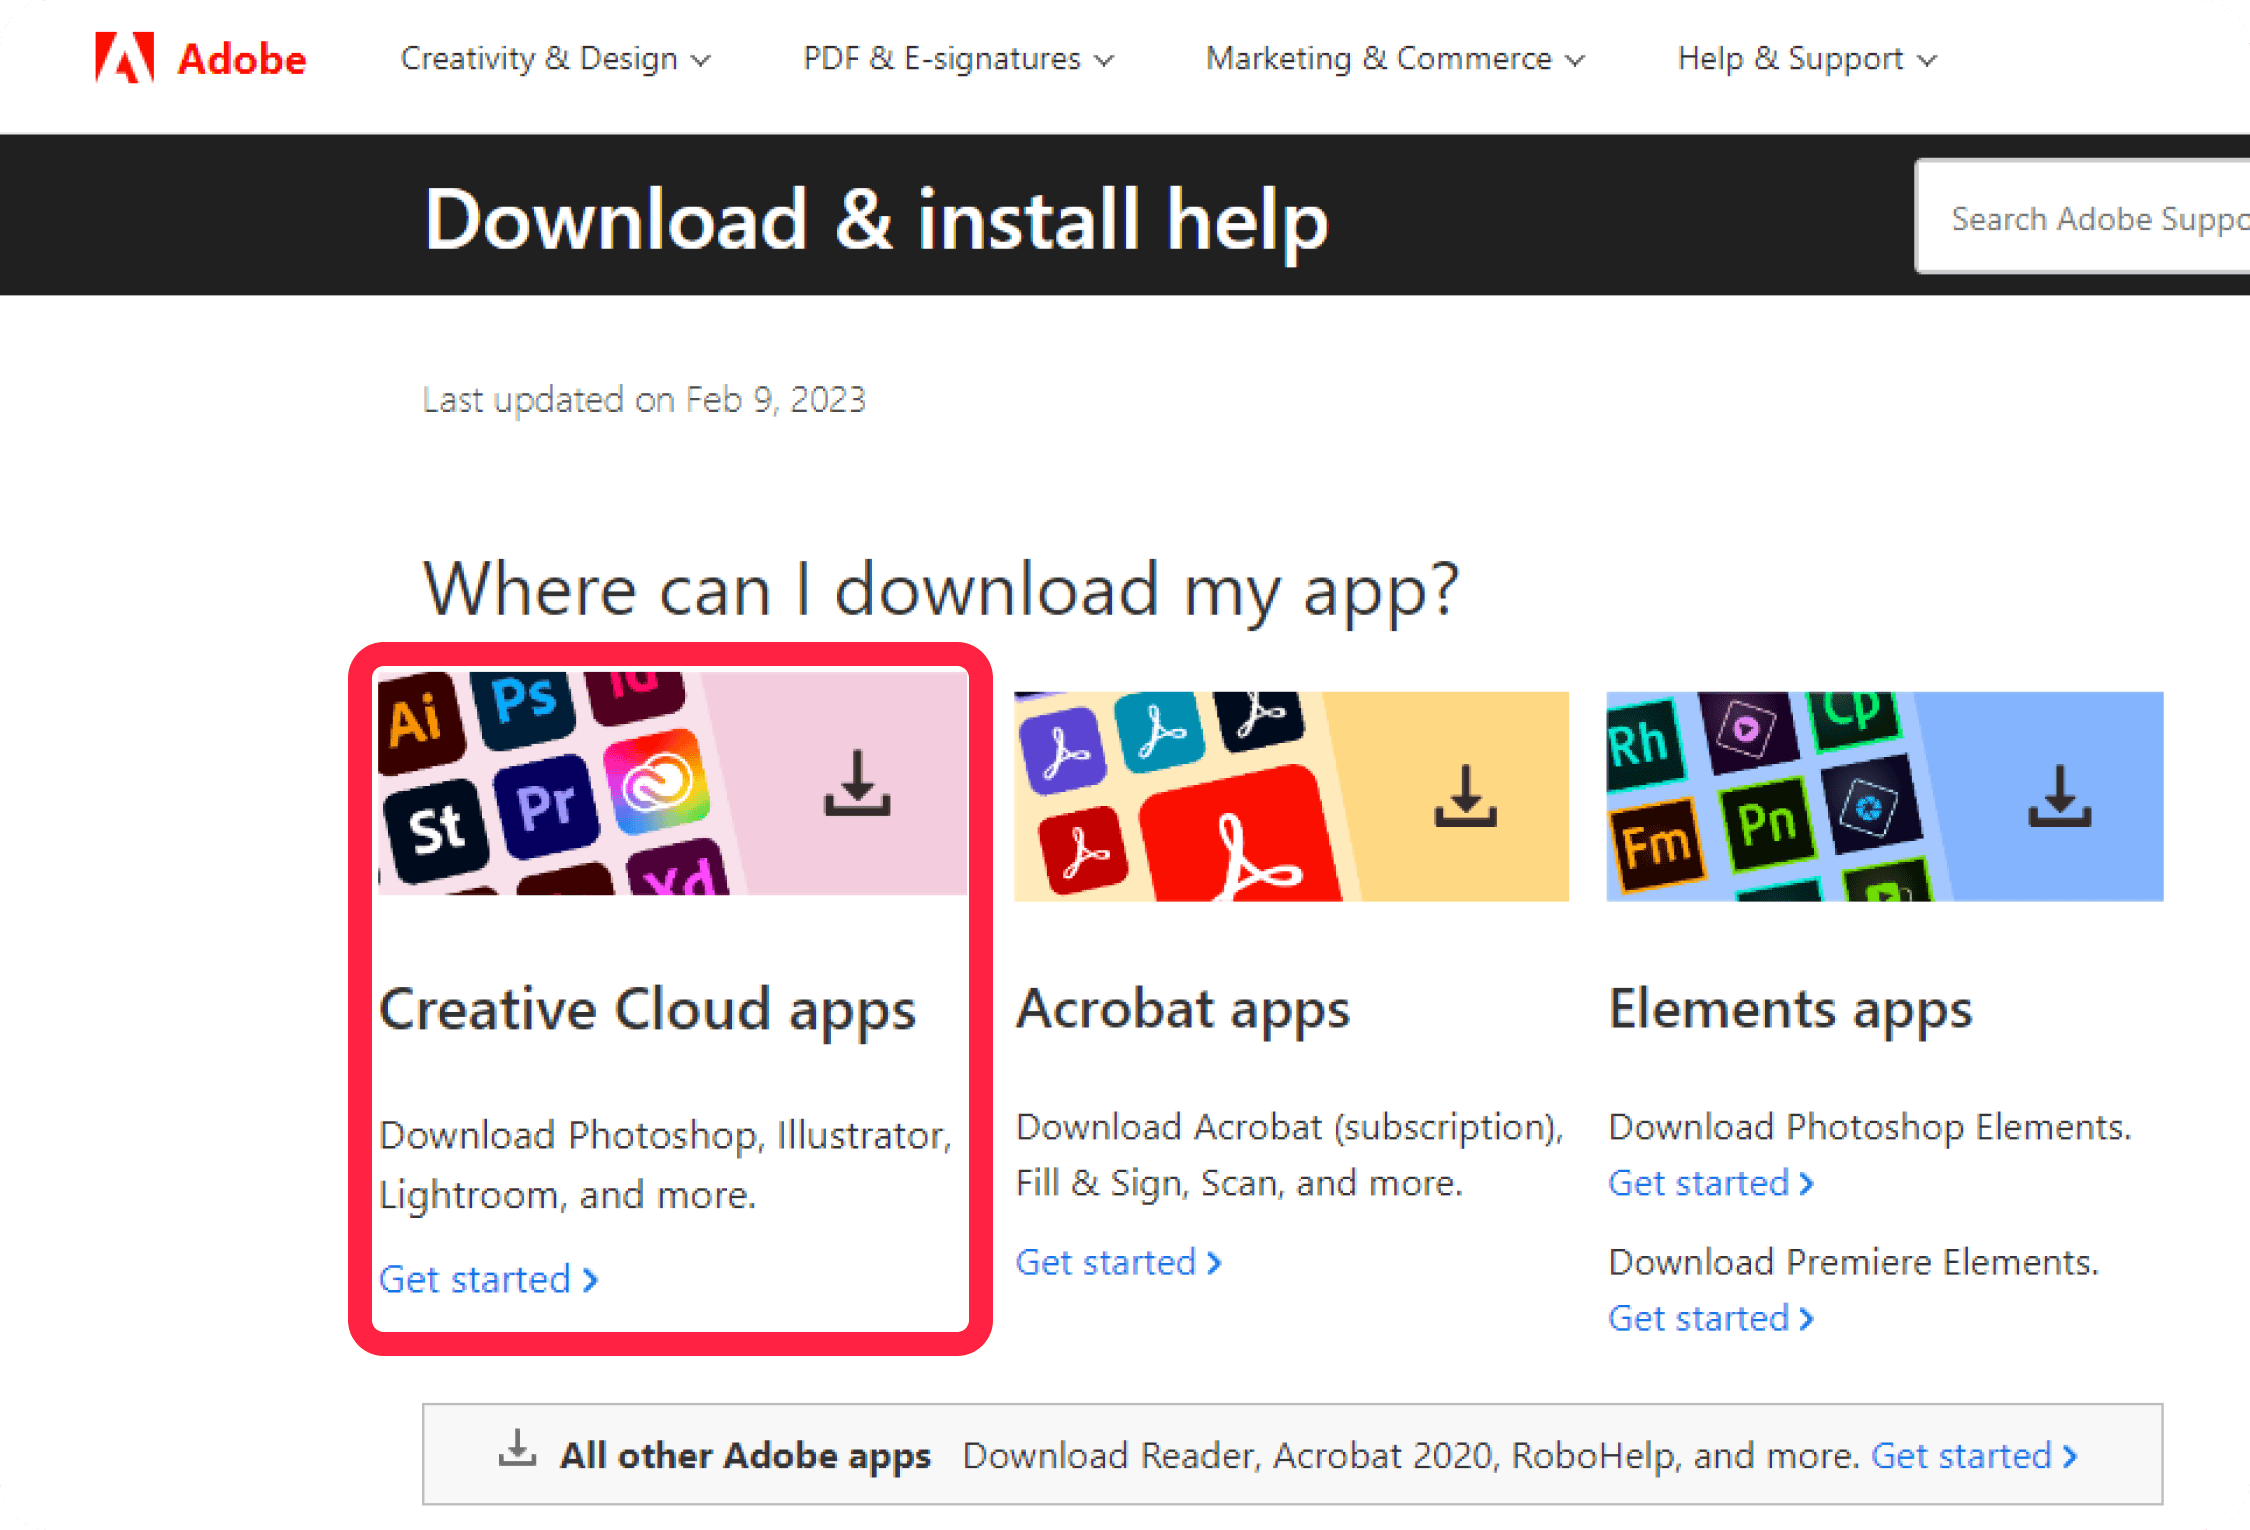The height and width of the screenshot is (1530, 2250).
Task: Expand the Creativity & Design menu
Action: point(555,59)
